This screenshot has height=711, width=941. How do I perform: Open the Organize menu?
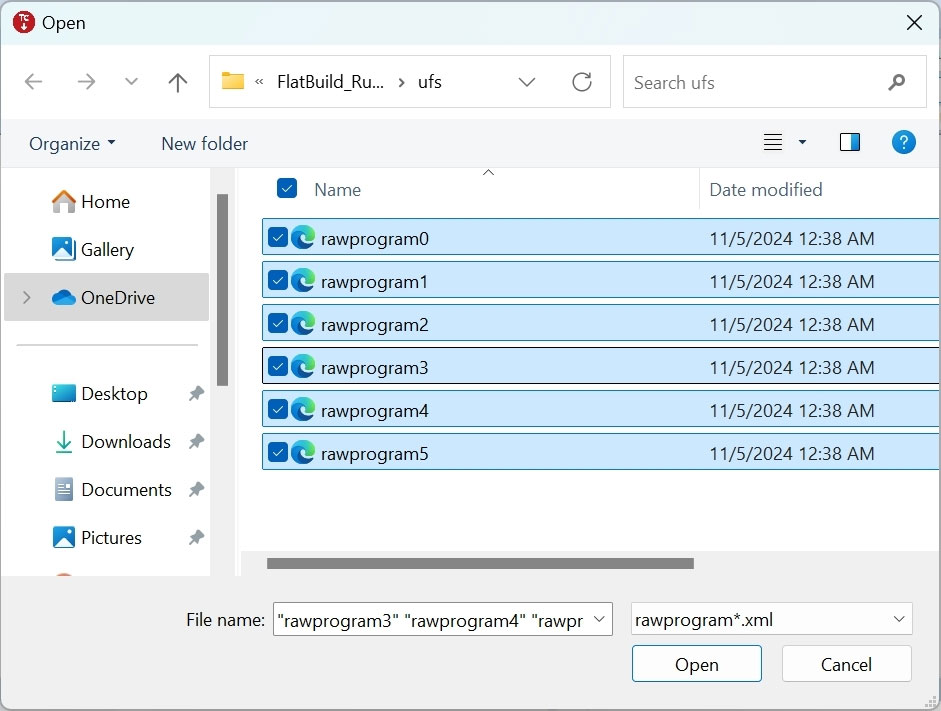pyautogui.click(x=72, y=144)
